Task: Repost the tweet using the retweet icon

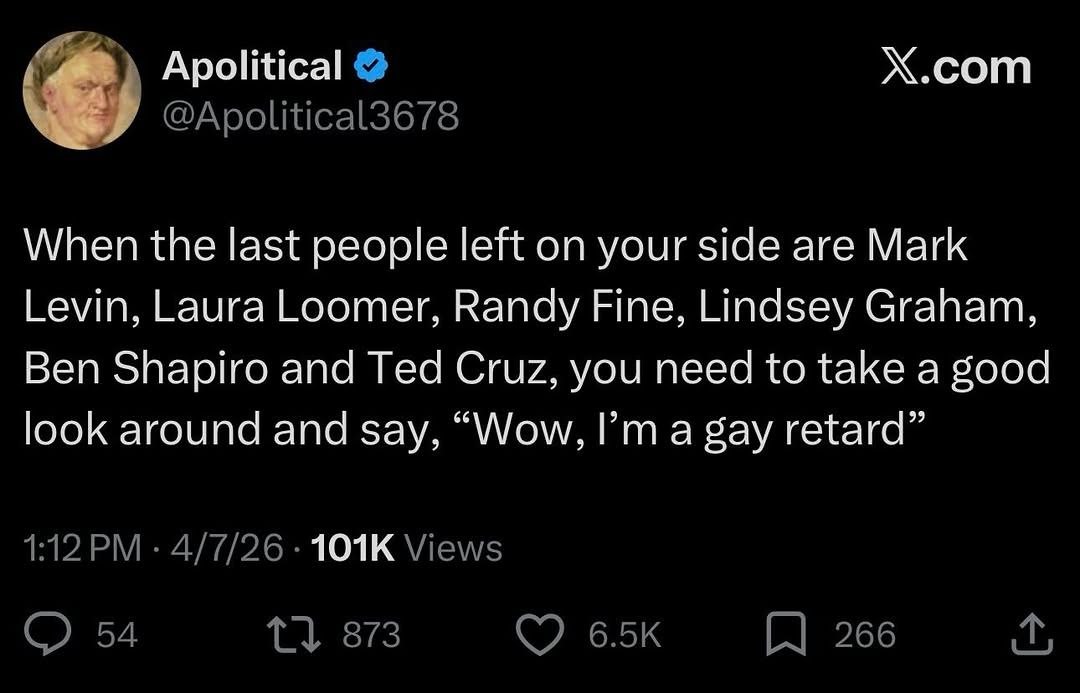Action: (294, 635)
